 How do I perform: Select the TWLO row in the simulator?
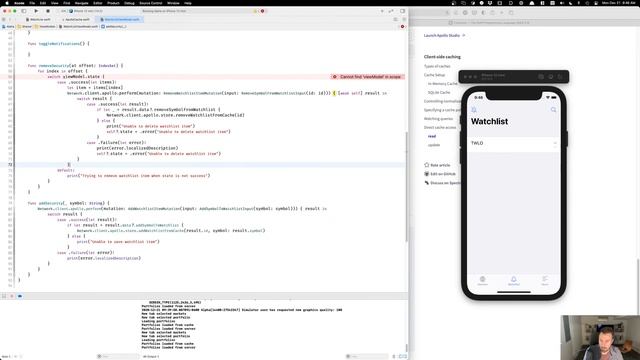click(513, 143)
